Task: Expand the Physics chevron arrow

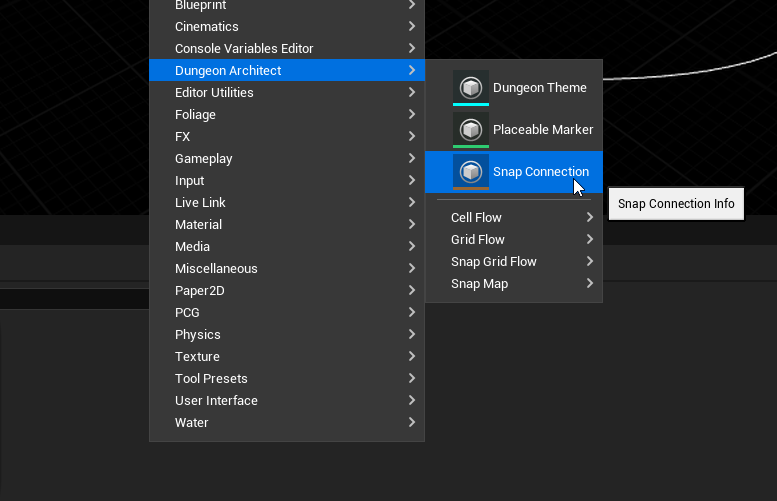Action: [412, 334]
